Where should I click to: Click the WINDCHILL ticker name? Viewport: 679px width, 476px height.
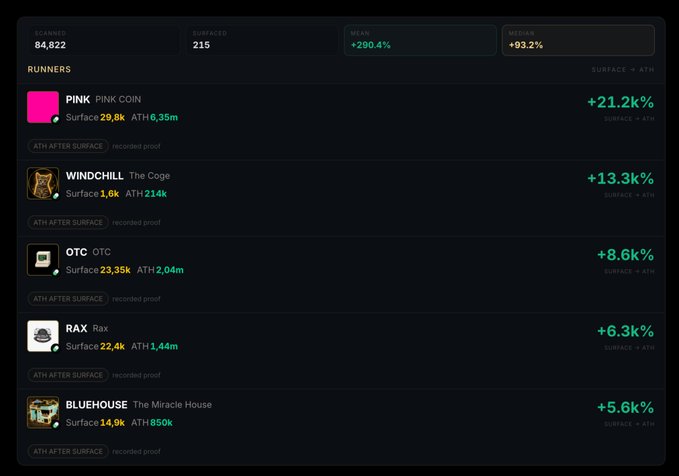click(94, 176)
